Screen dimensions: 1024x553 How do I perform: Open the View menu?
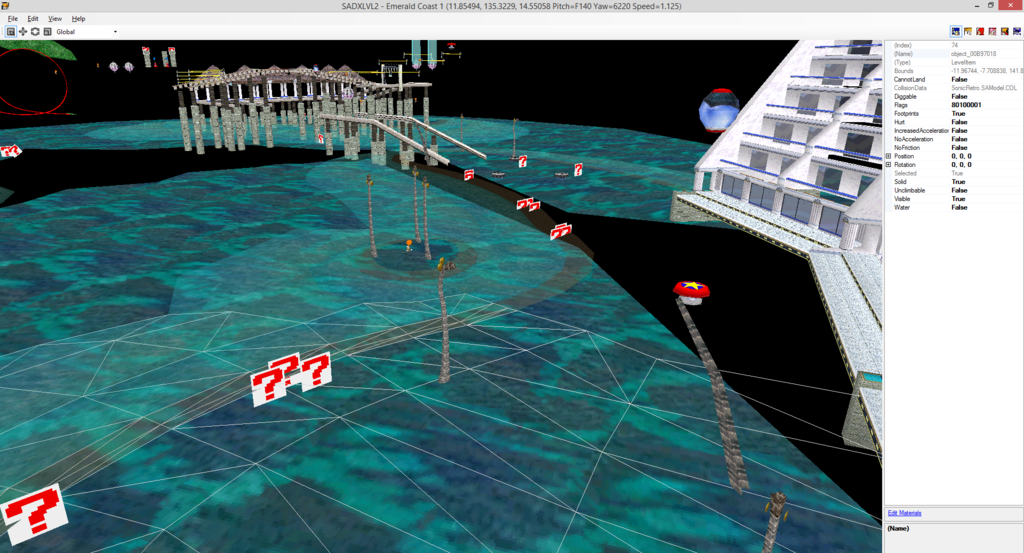coord(54,19)
